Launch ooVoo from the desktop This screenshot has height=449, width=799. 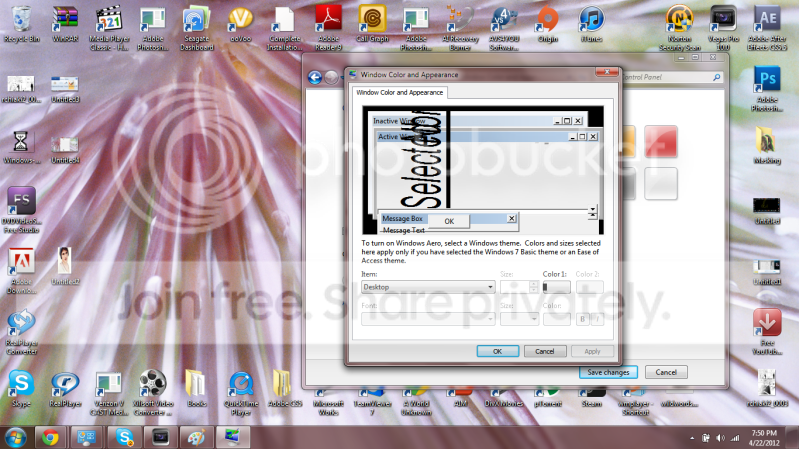coord(241,24)
